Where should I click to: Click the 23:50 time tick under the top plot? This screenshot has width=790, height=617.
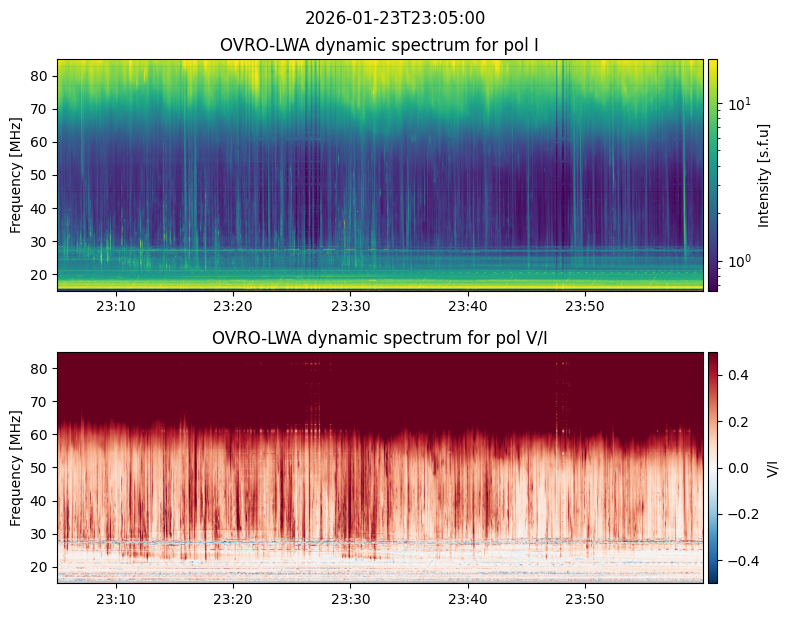tap(585, 306)
